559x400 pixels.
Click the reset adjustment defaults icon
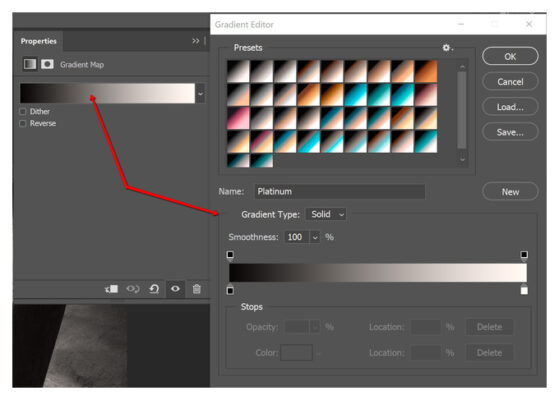[154, 289]
